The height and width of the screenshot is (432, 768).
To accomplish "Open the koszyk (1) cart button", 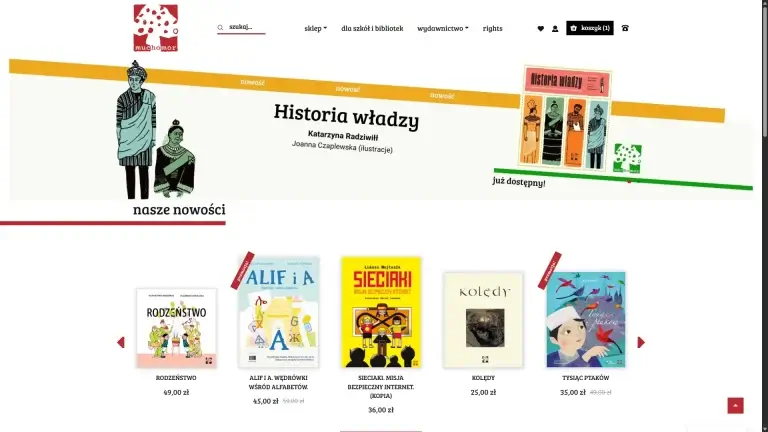I will (590, 28).
